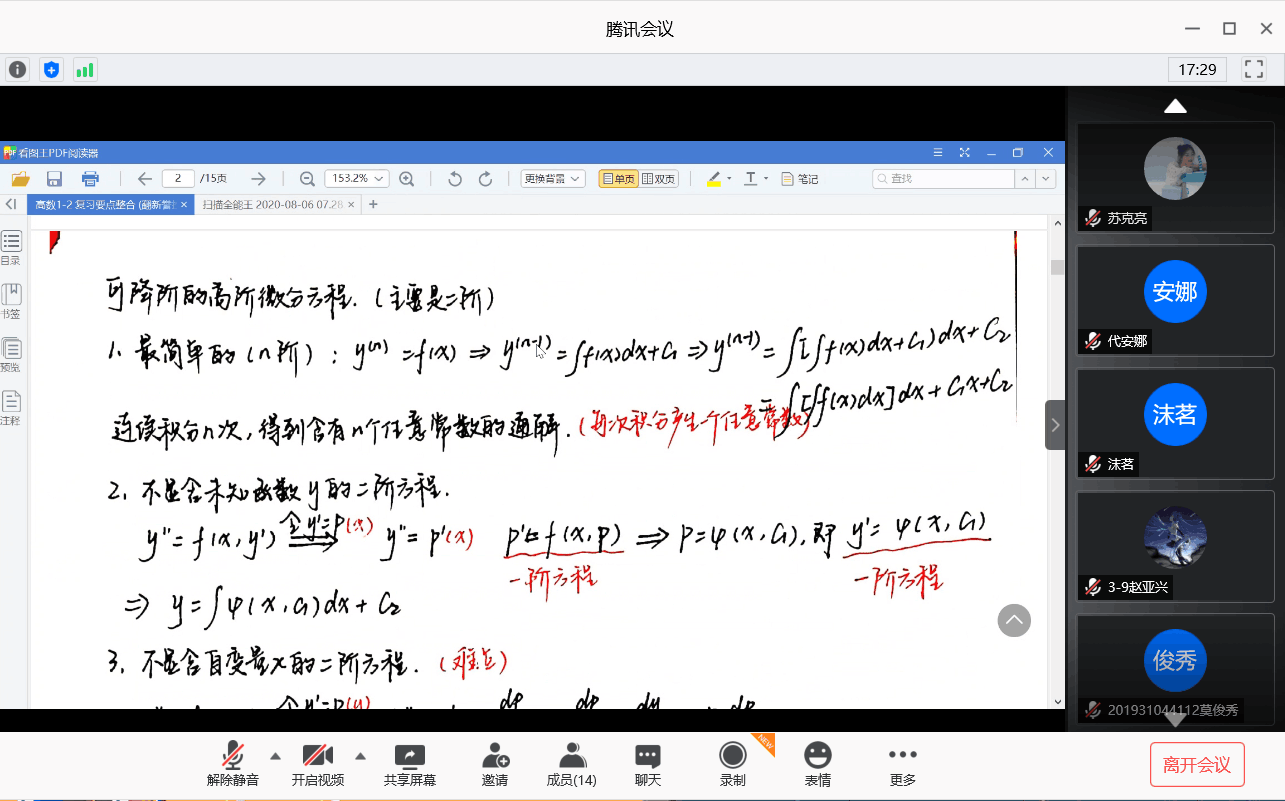Check the network signal status icon
The width and height of the screenshot is (1285, 801).
85,70
